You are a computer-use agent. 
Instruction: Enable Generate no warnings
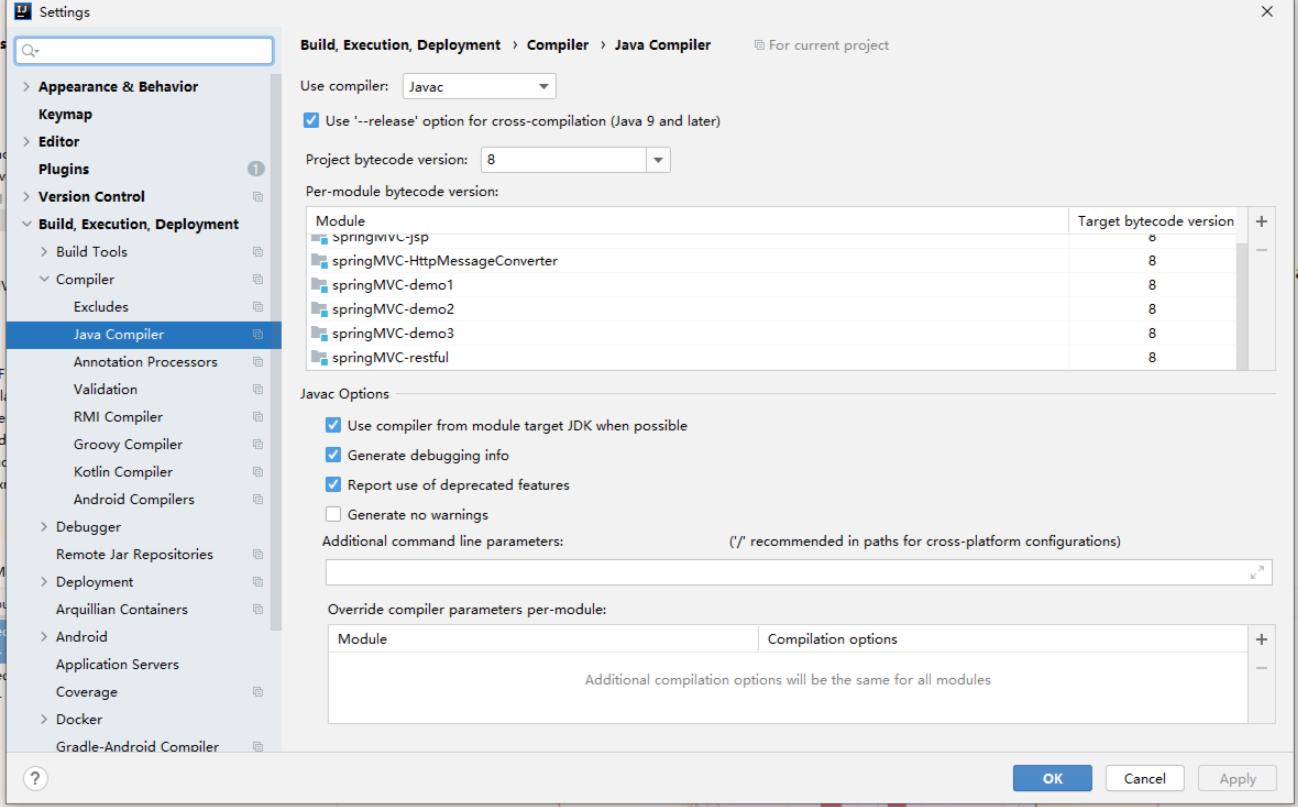333,515
